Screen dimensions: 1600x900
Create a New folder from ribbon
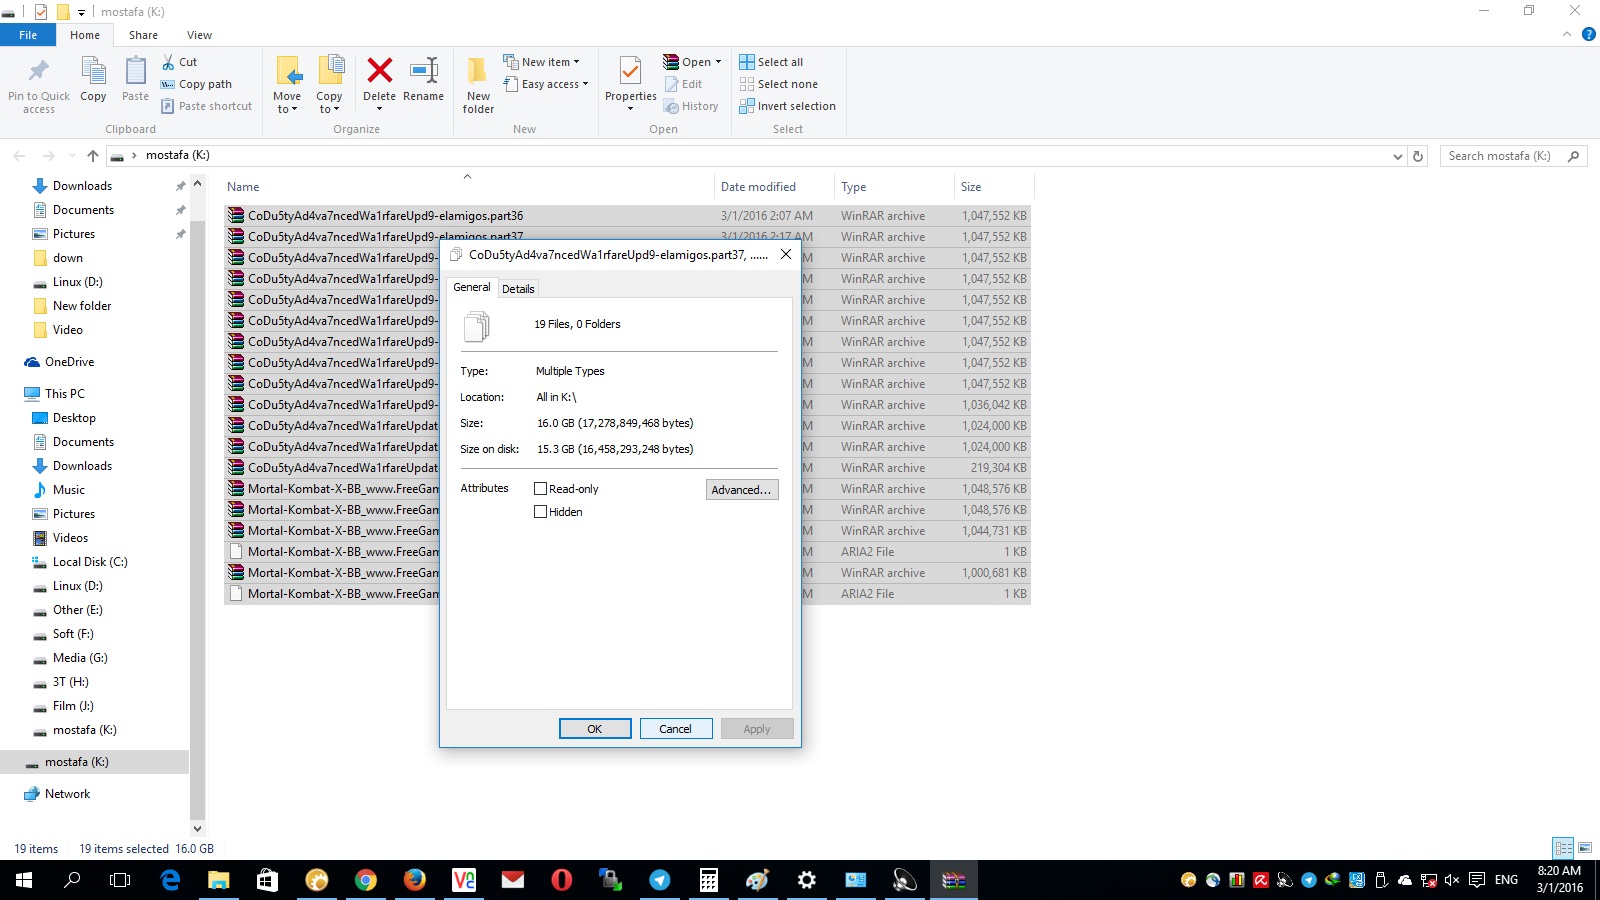(x=478, y=84)
